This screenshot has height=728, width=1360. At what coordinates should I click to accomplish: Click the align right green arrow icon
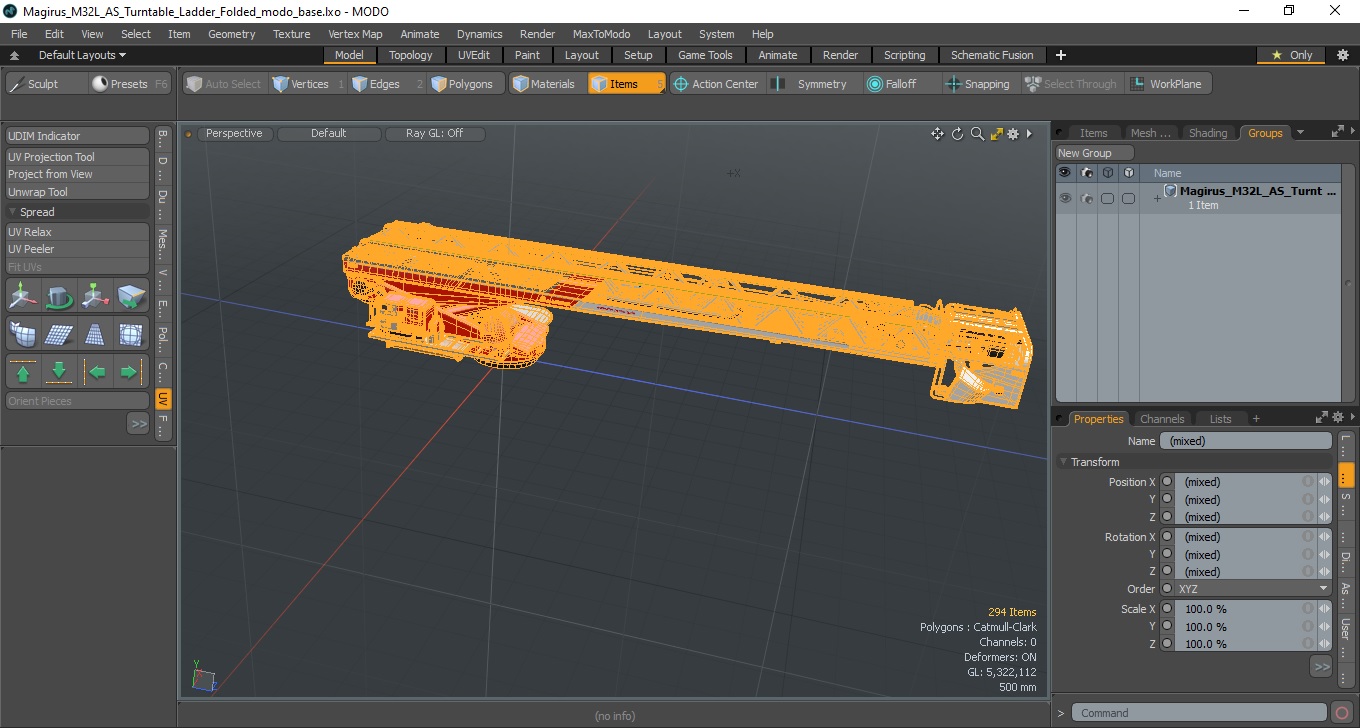(x=130, y=372)
